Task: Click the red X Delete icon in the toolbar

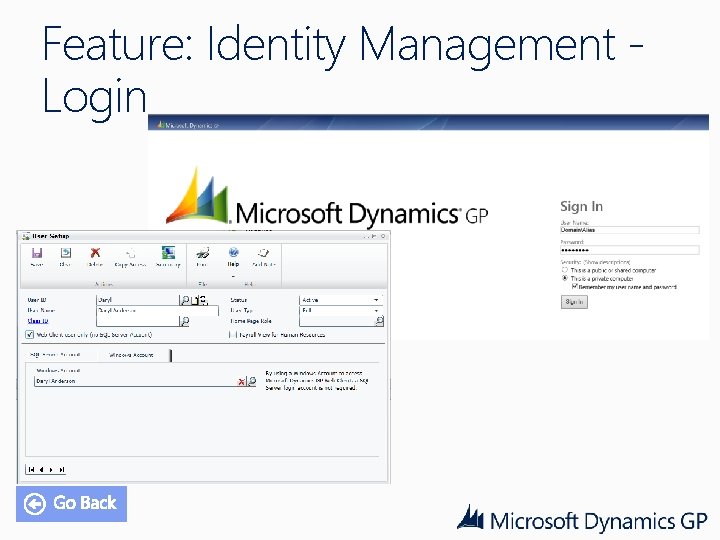Action: click(95, 253)
